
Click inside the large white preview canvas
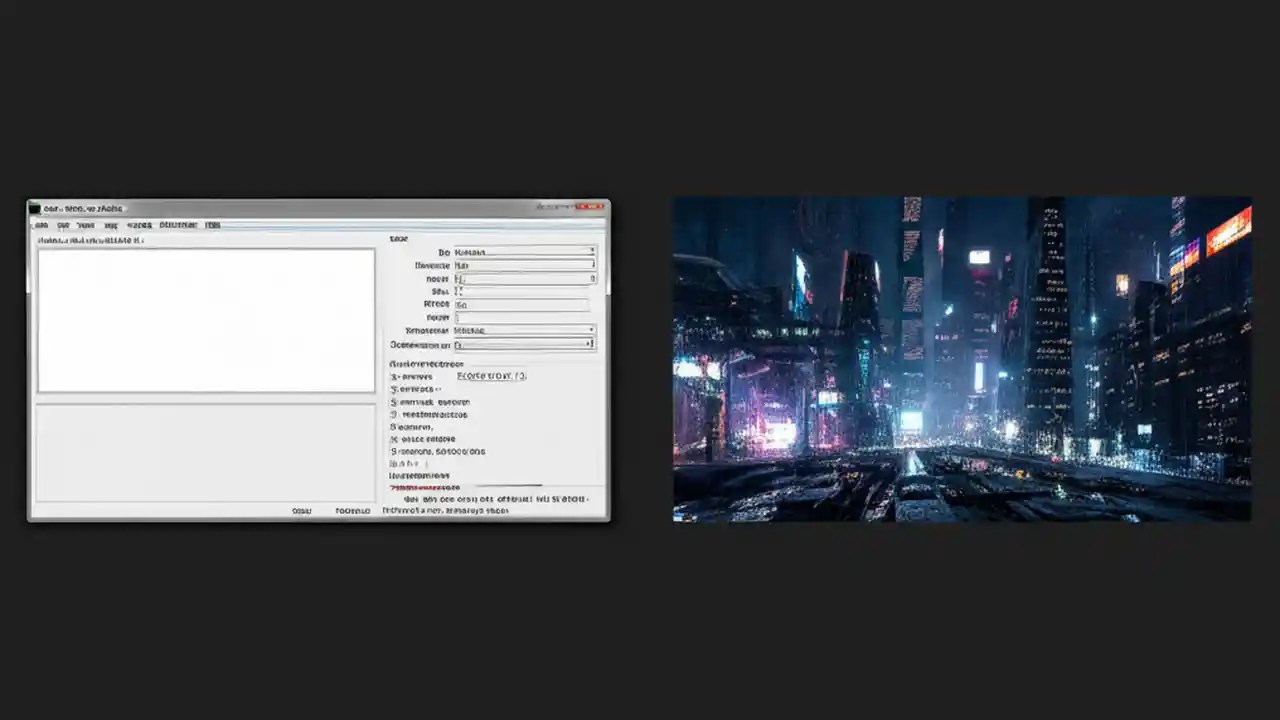[x=205, y=320]
